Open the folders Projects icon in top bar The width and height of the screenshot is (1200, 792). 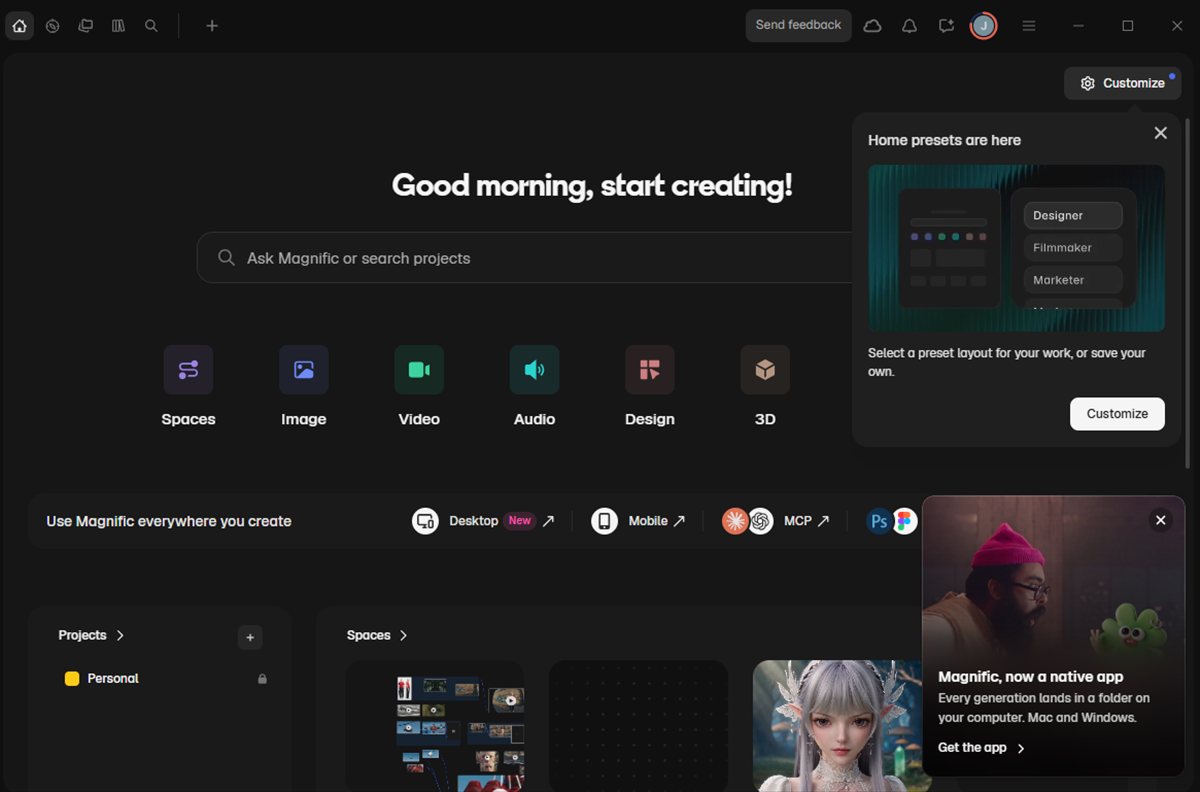[86, 26]
